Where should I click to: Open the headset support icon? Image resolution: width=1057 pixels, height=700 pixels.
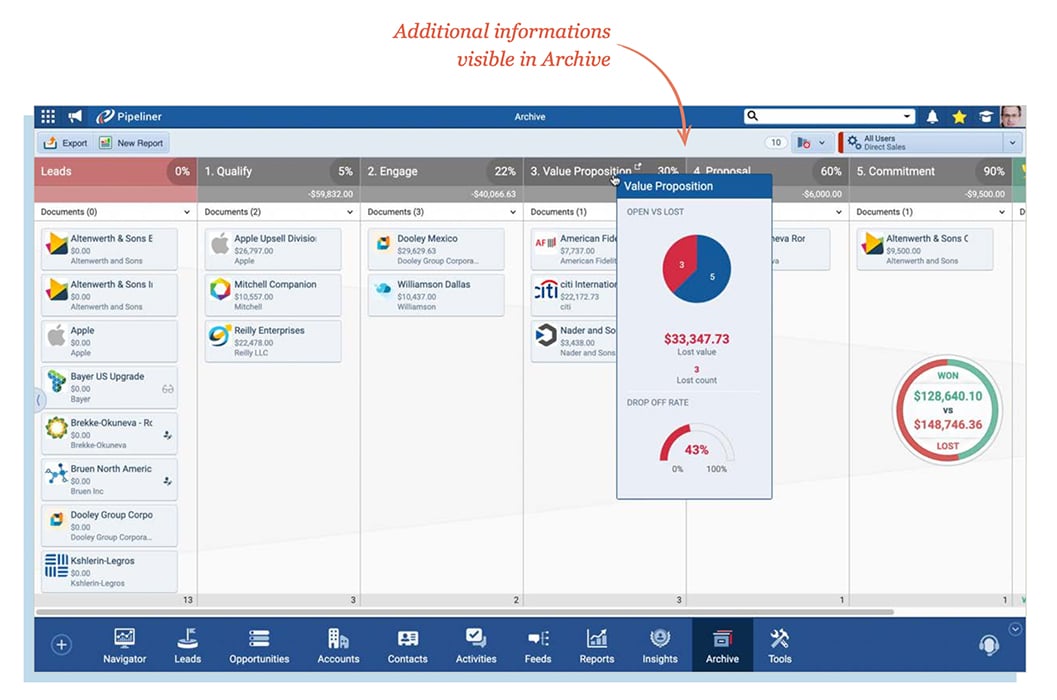coord(989,645)
